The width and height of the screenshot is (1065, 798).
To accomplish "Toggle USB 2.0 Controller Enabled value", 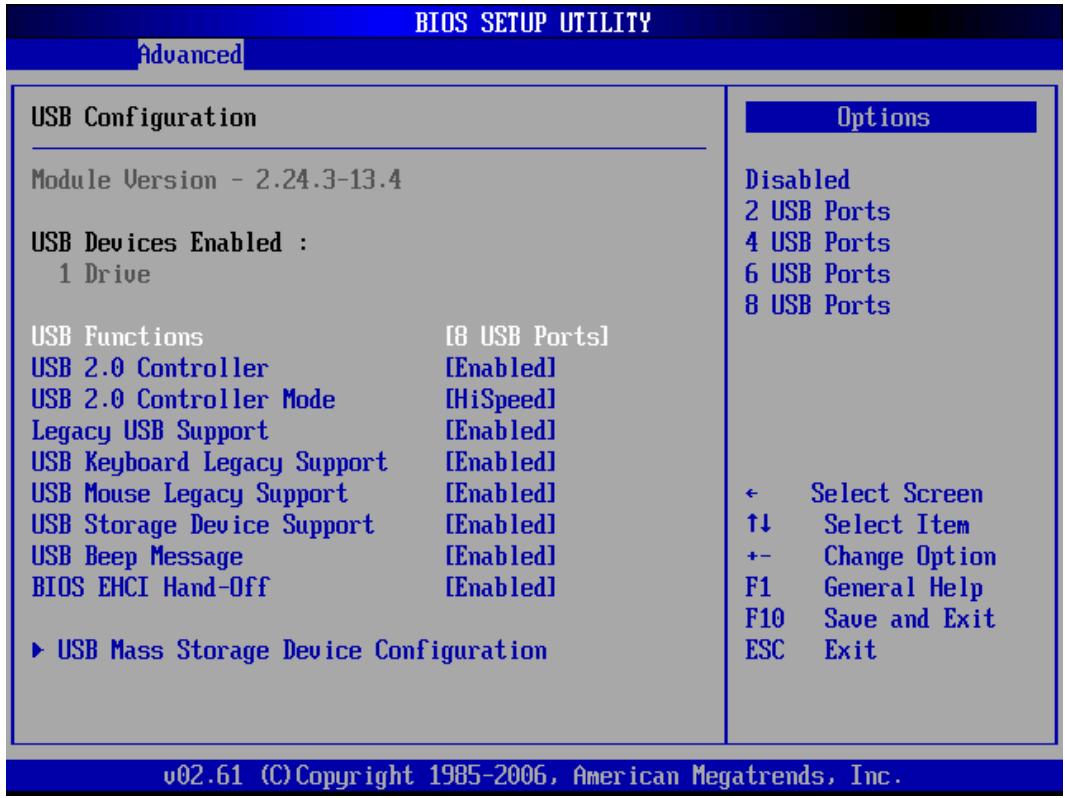I will pyautogui.click(x=501, y=368).
